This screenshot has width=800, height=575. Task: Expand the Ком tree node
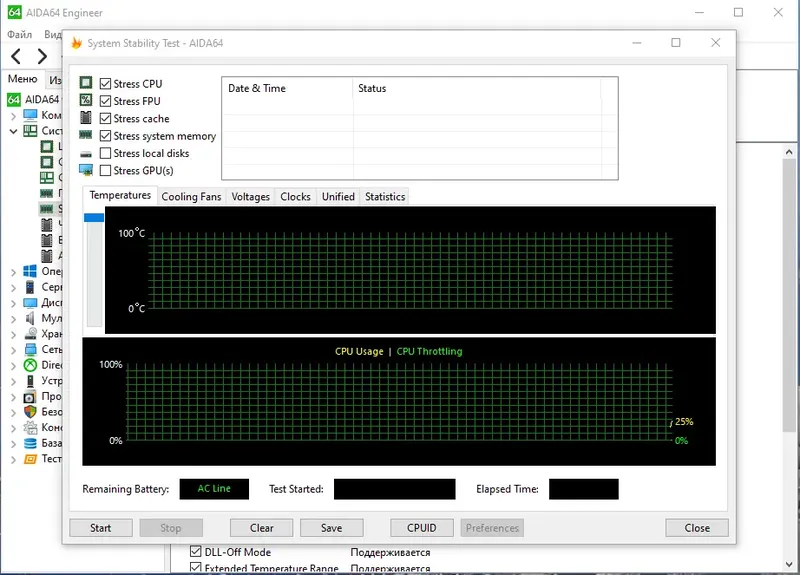click(13, 116)
